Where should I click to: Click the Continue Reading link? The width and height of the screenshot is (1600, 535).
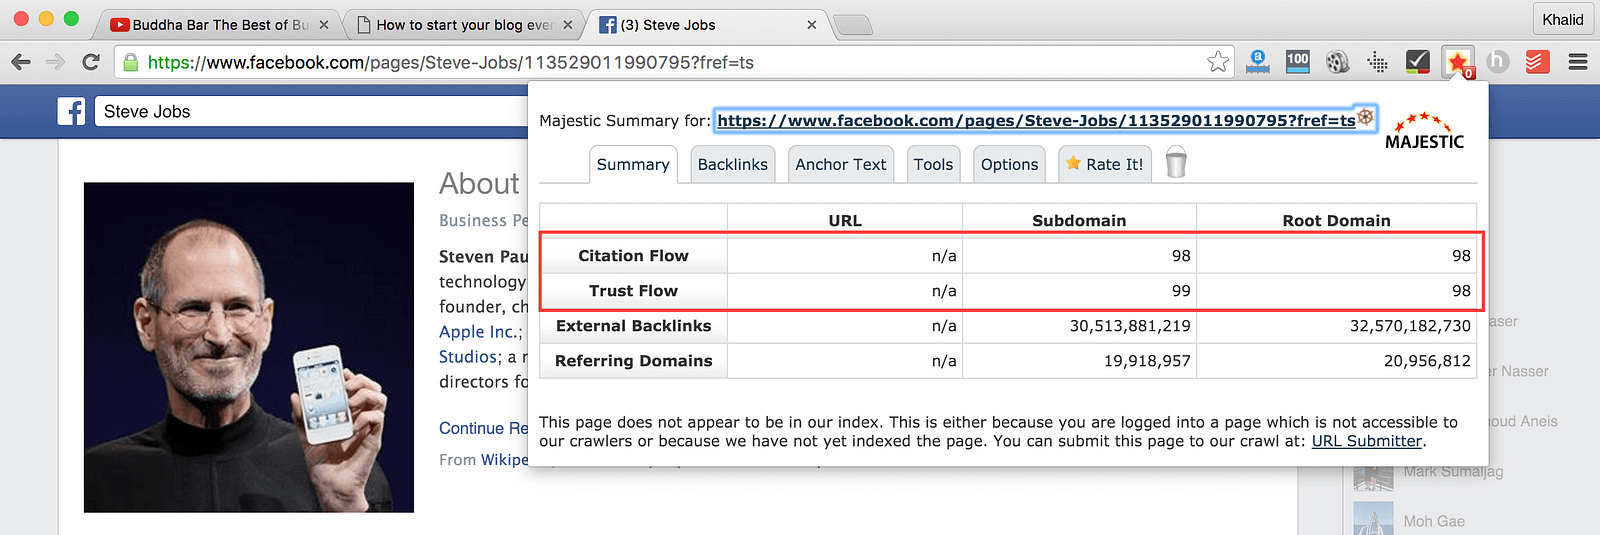484,428
